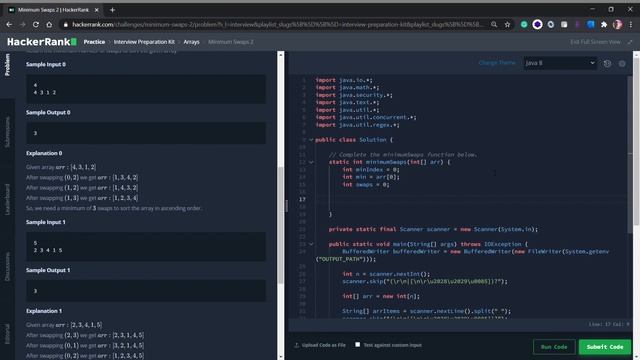Viewport: 640px width, 360px height.
Task: Open the green circular extension icon
Action: point(524,24)
